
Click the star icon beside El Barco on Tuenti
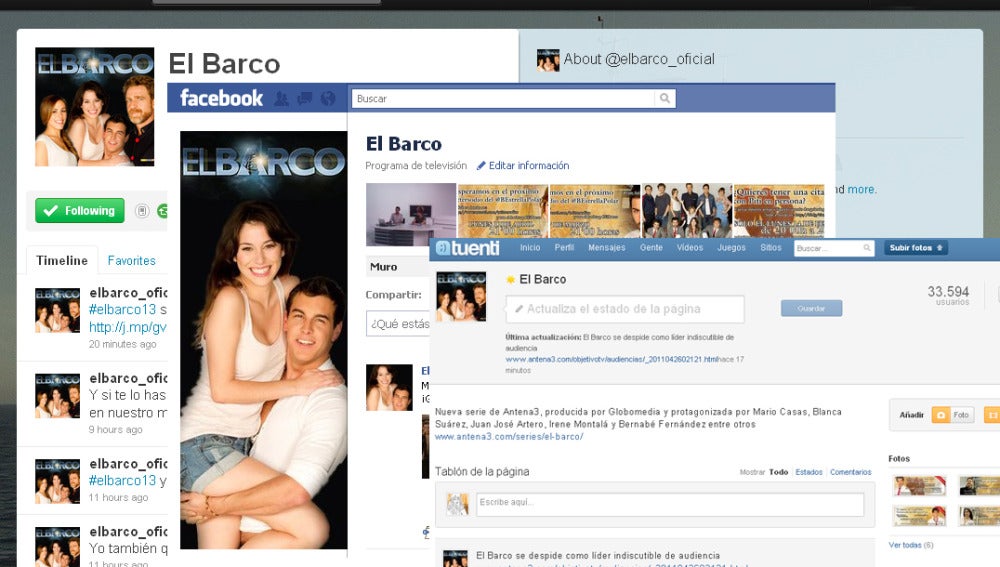click(x=510, y=279)
